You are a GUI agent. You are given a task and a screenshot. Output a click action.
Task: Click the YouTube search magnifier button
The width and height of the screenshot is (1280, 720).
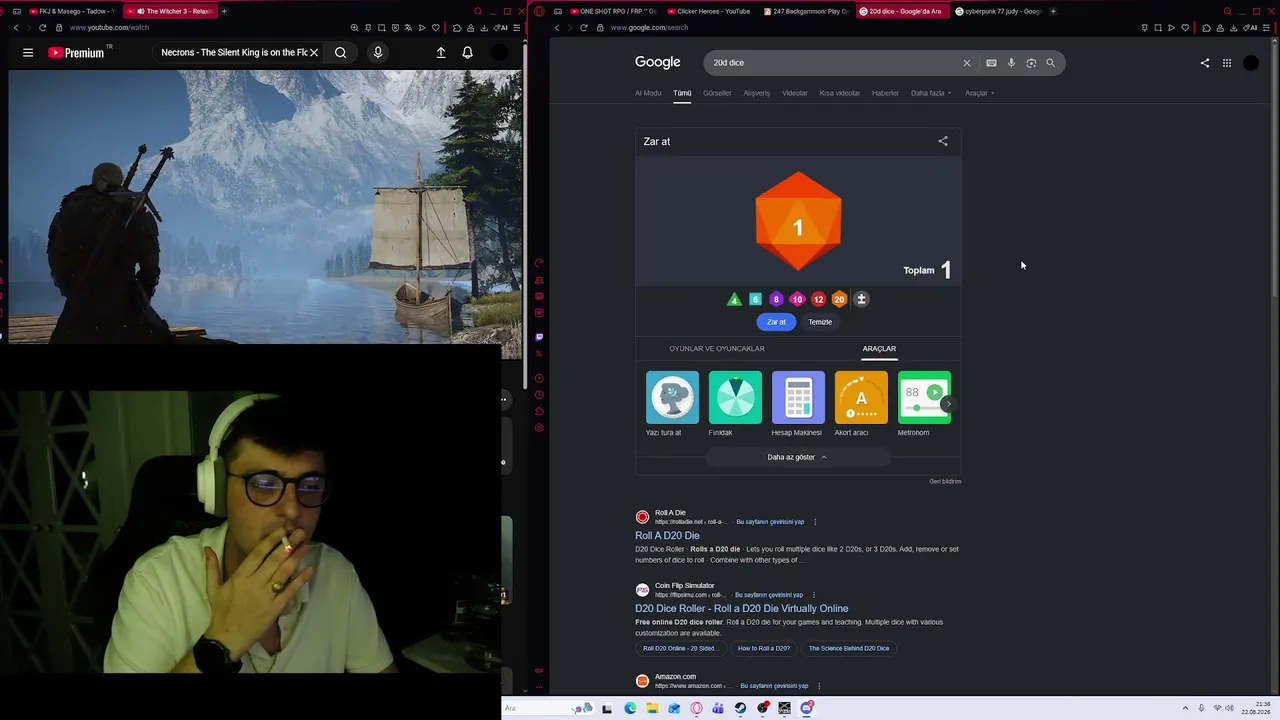click(341, 52)
